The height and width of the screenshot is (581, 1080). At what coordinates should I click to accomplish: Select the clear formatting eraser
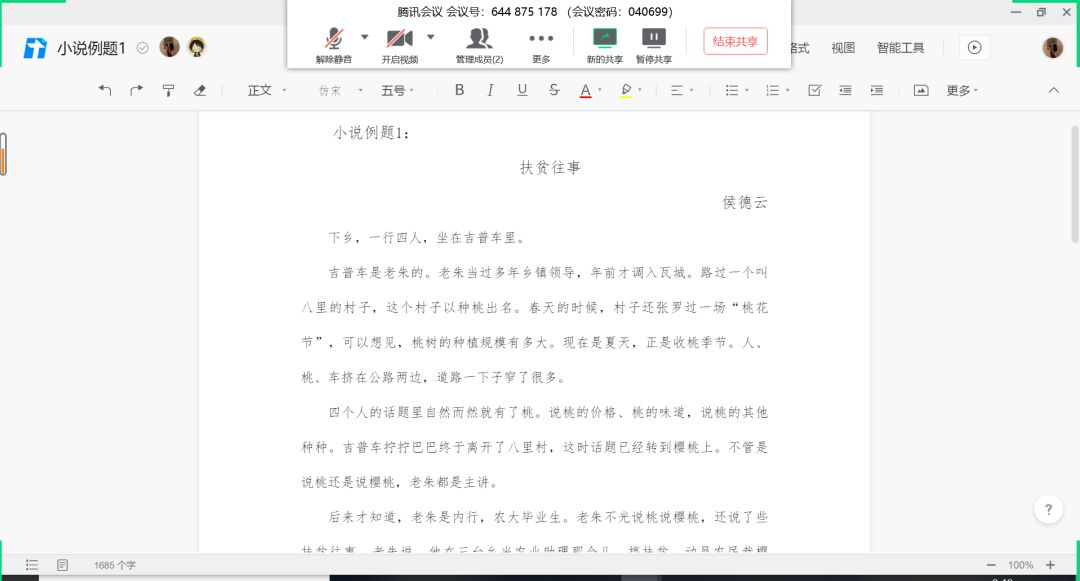click(x=199, y=90)
